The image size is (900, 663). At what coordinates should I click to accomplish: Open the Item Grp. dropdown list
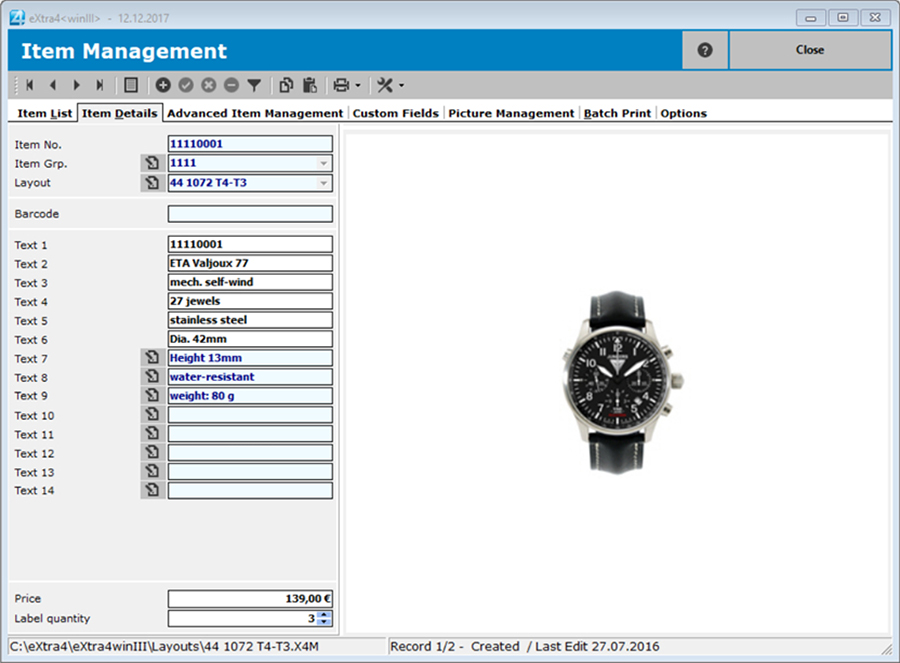(323, 163)
